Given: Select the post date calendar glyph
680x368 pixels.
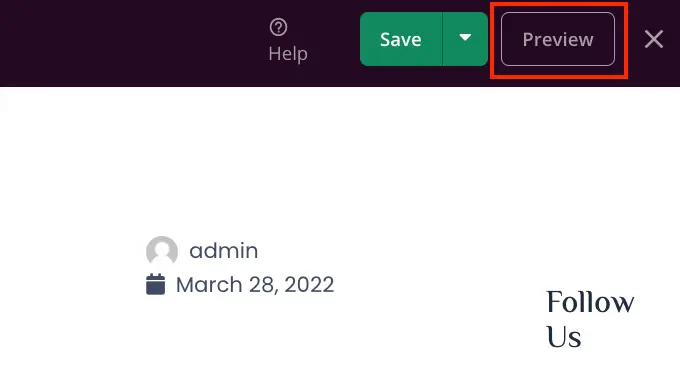Looking at the screenshot, I should tap(155, 284).
